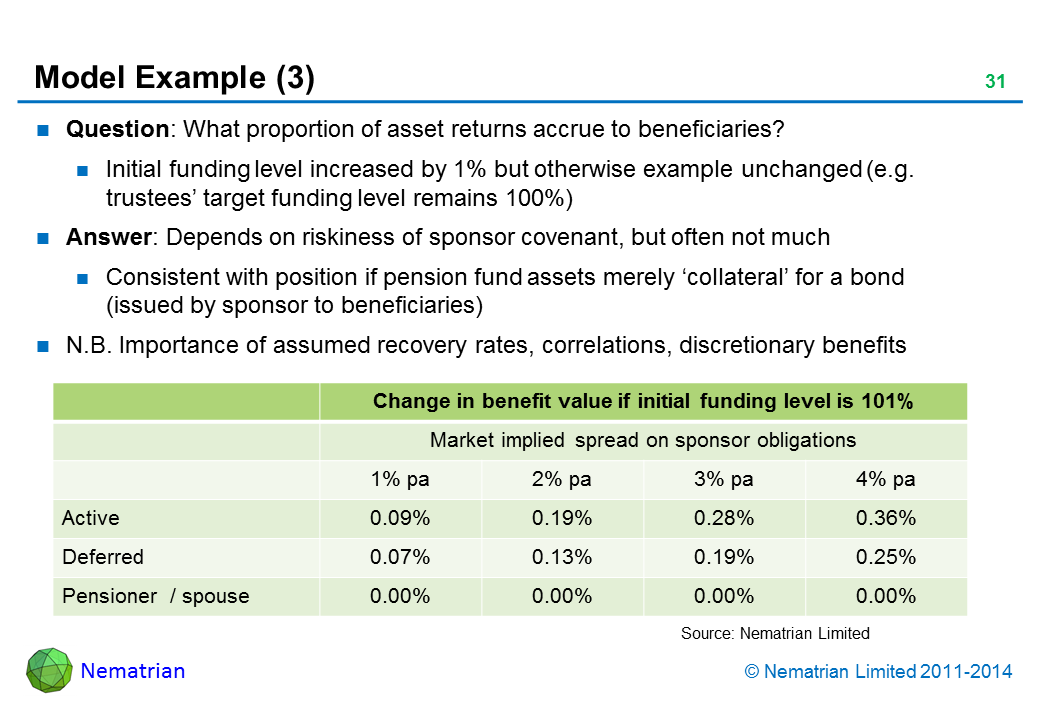
Task: Click the 0.13% cell in the Deferred row
Action: 562,557
